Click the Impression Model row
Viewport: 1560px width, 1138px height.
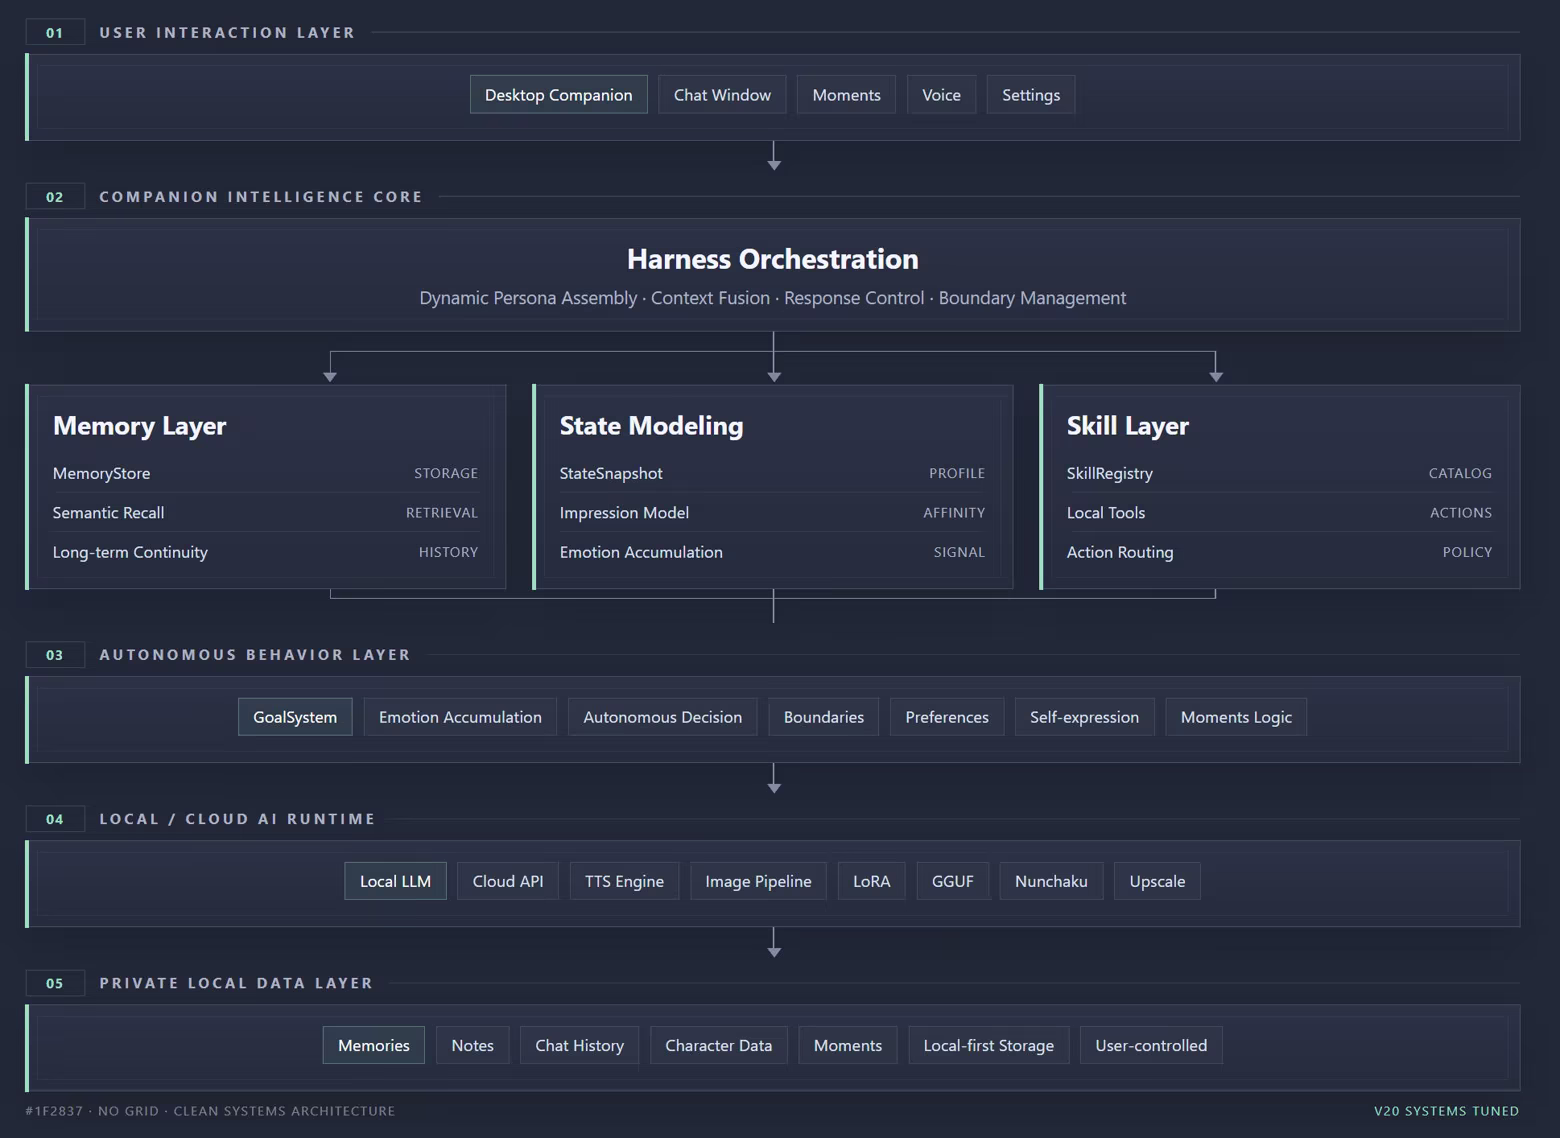point(772,512)
